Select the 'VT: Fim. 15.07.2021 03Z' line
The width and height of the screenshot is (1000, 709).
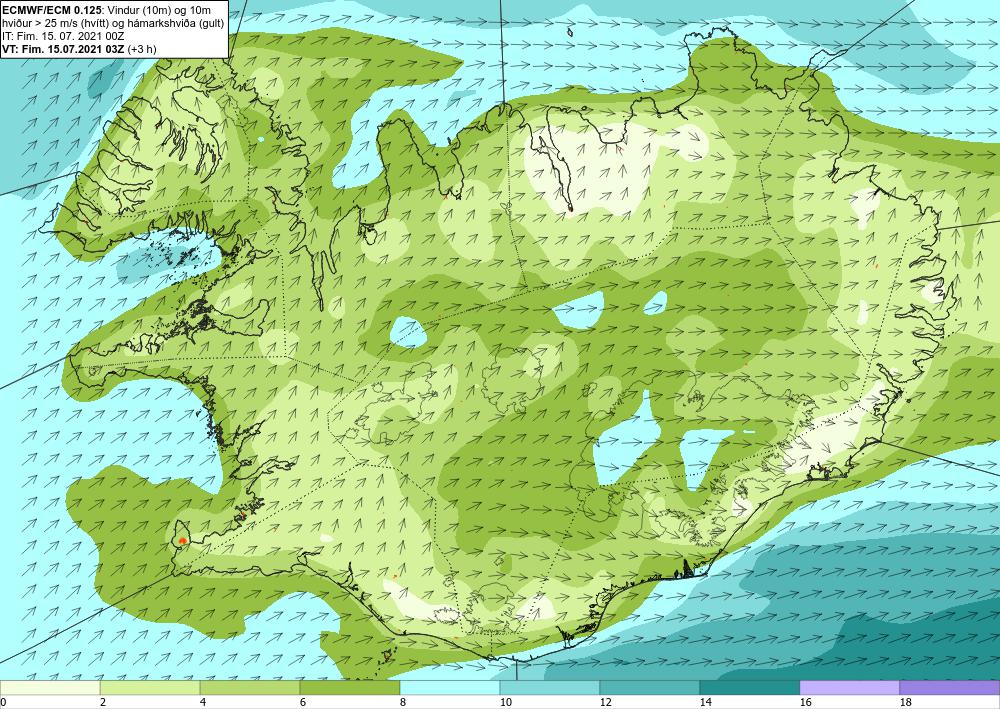(x=79, y=49)
